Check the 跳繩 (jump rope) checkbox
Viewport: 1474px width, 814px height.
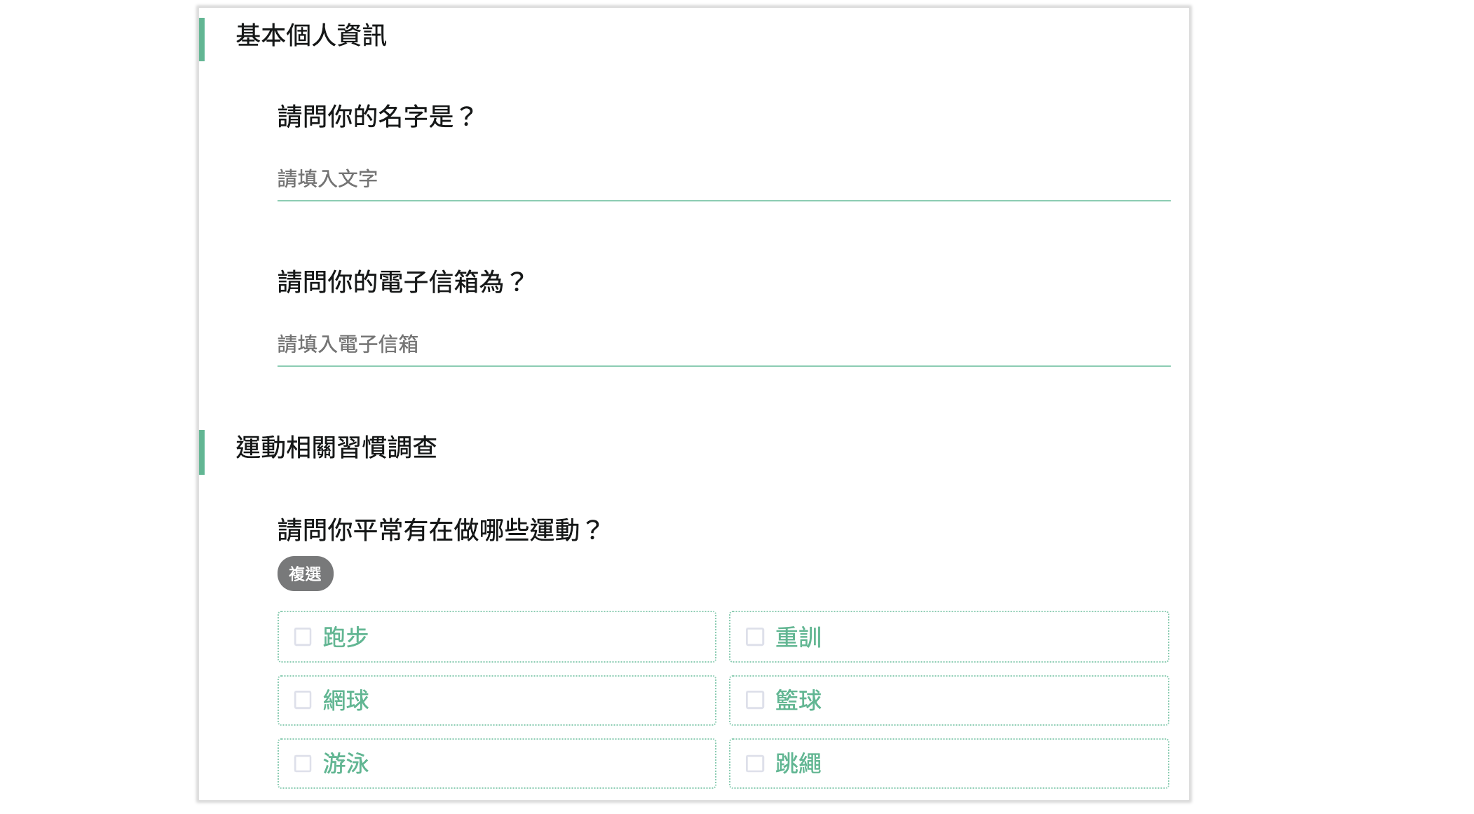tap(755, 763)
